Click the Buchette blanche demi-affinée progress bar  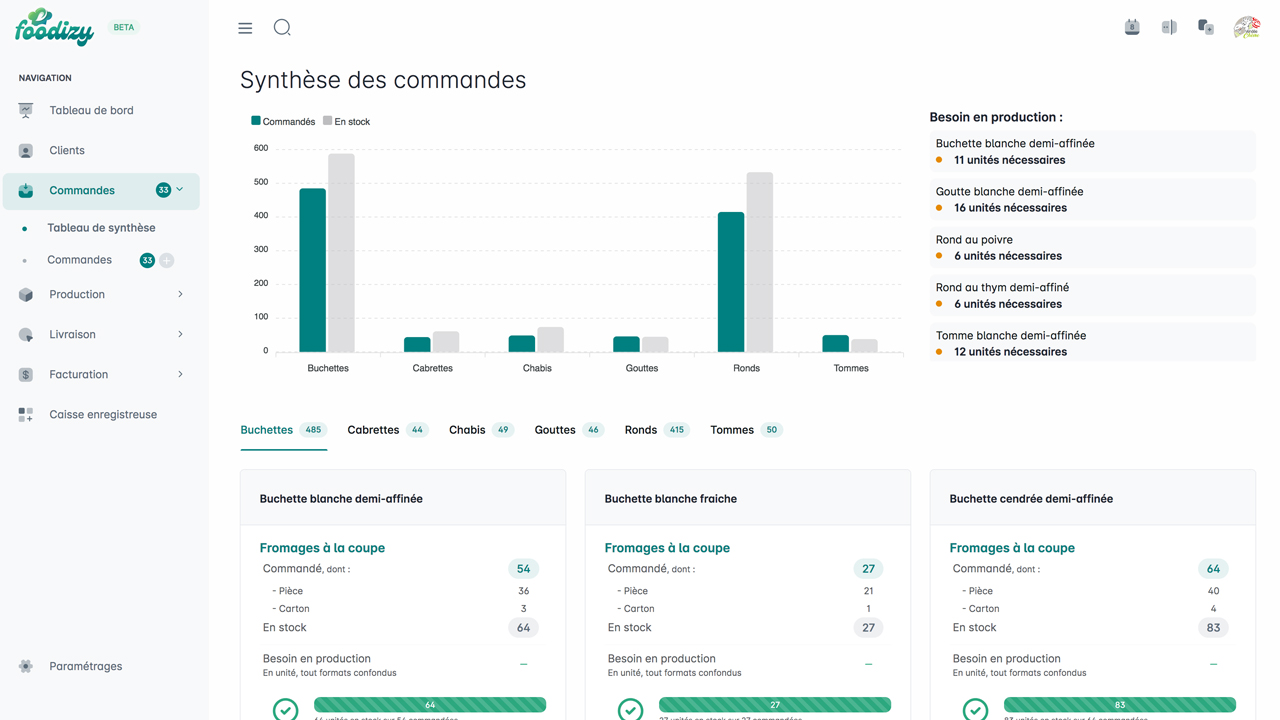[x=430, y=705]
